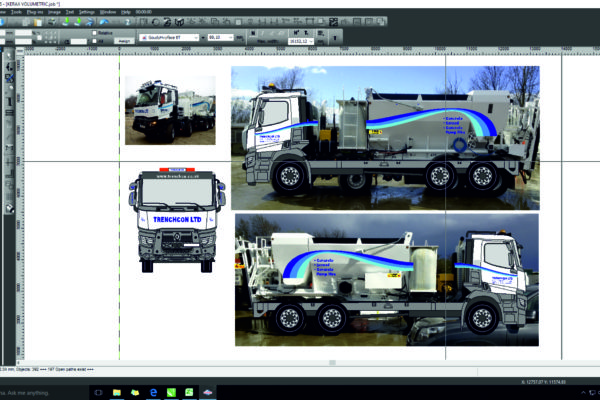Select the Measure tool in left toolbox
This screenshot has width=600, height=400.
tap(9, 148)
